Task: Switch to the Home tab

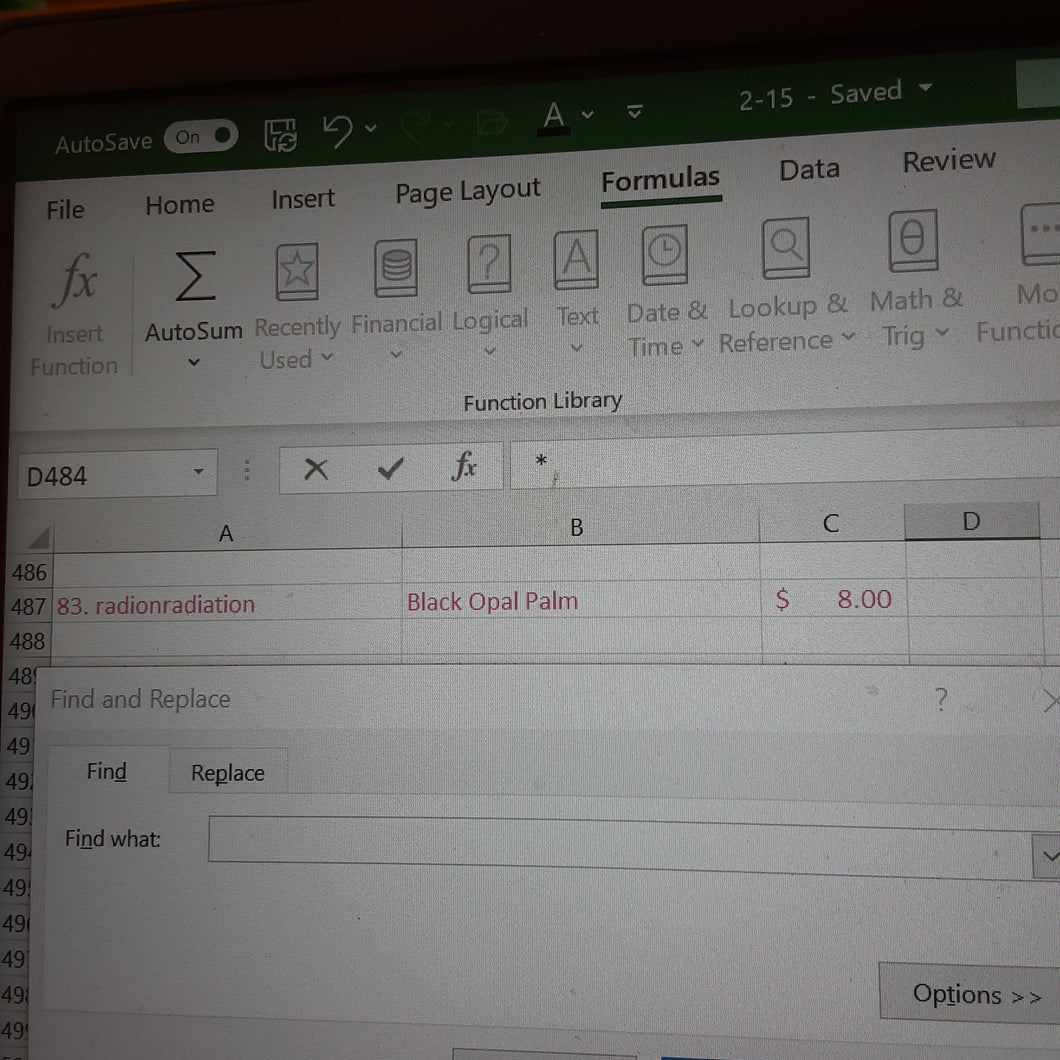Action: [180, 204]
